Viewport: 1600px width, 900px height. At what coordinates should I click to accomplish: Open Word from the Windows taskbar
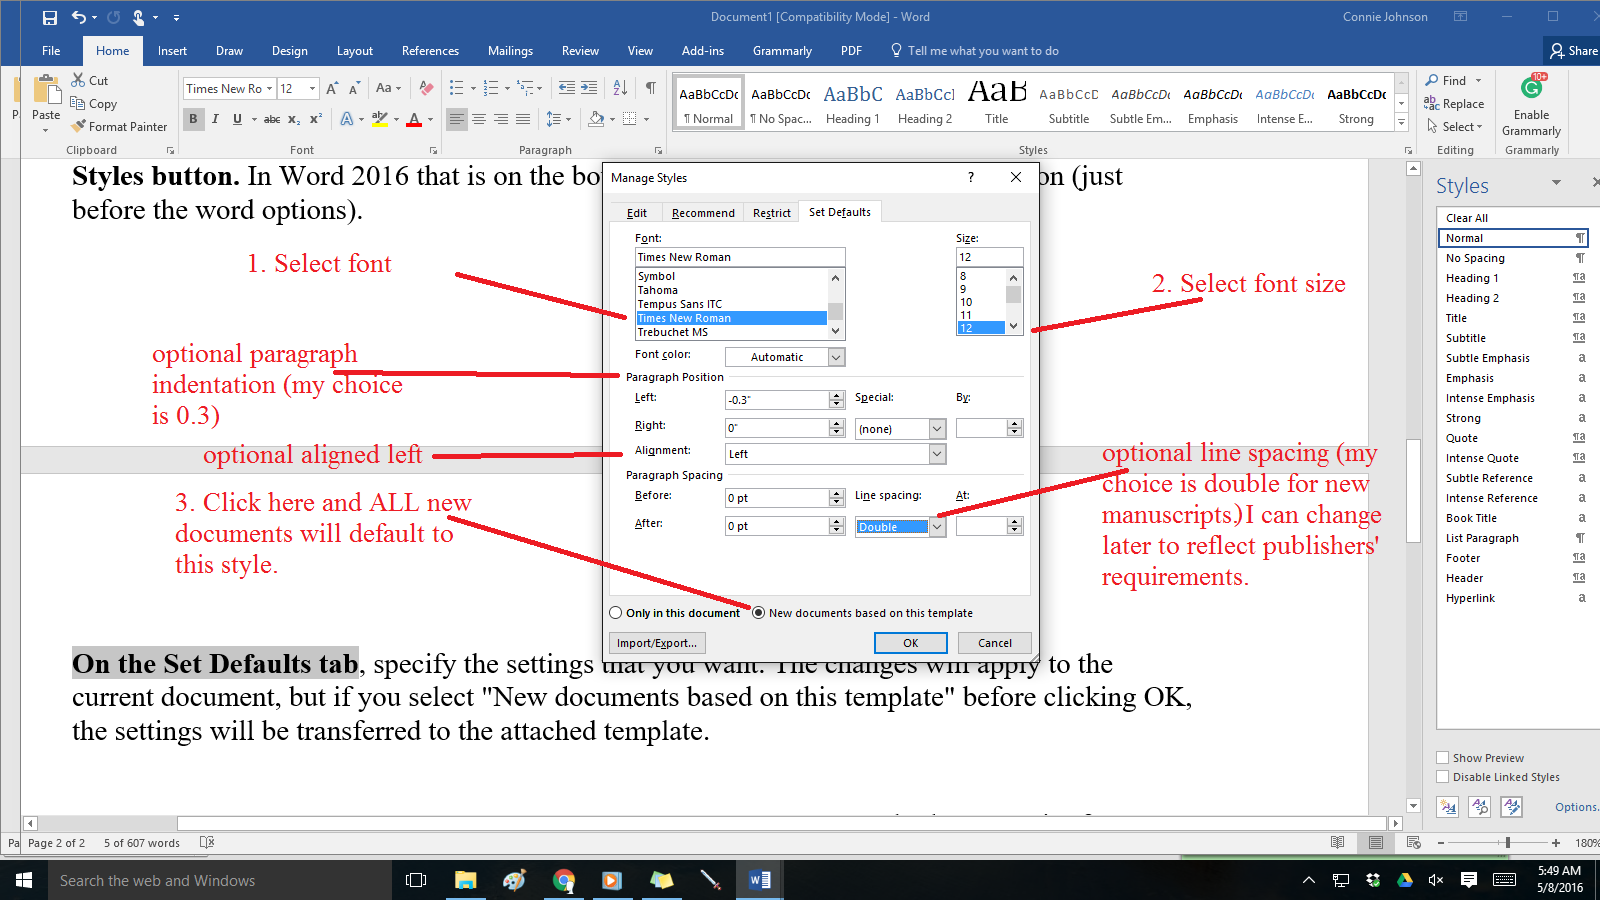pyautogui.click(x=759, y=880)
